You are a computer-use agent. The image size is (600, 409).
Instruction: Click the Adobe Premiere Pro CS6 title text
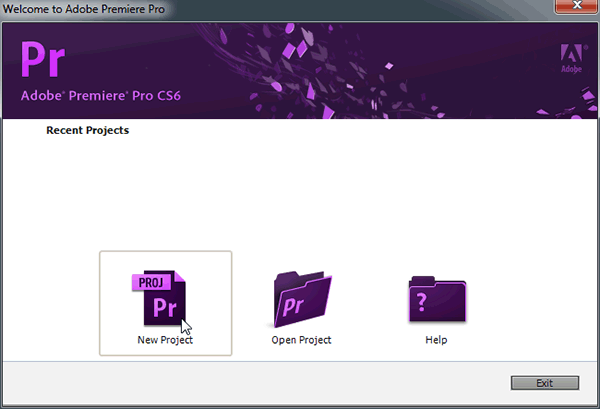(101, 96)
